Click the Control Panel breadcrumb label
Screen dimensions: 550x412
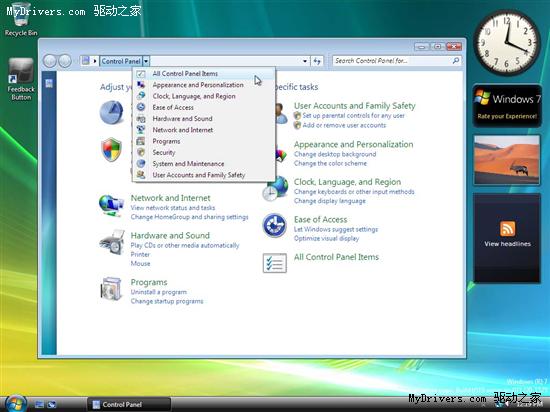click(121, 61)
